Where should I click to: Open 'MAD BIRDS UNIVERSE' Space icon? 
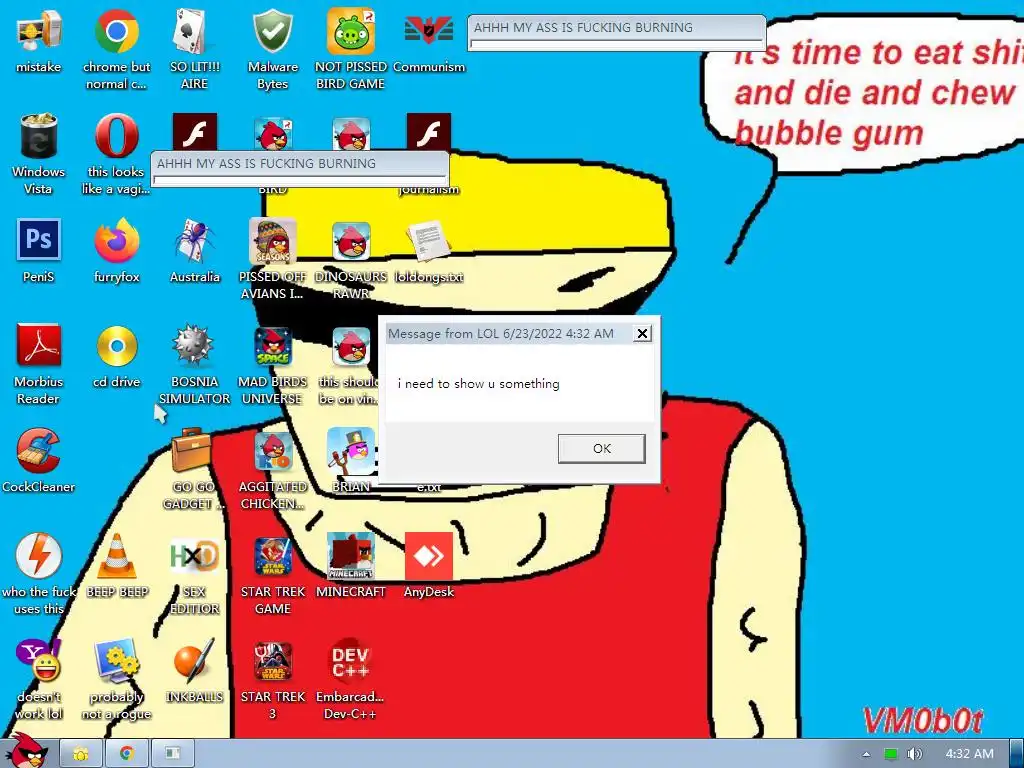[273, 345]
